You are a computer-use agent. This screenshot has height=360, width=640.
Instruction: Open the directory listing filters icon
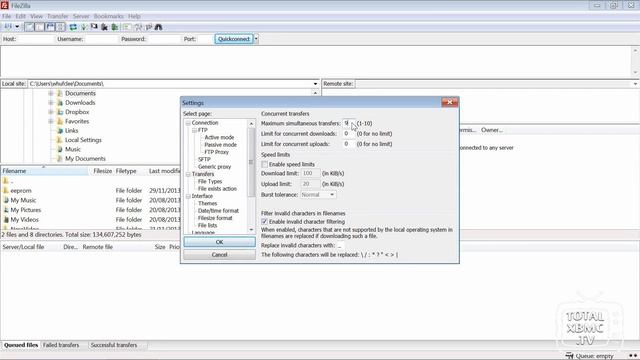click(x=127, y=27)
